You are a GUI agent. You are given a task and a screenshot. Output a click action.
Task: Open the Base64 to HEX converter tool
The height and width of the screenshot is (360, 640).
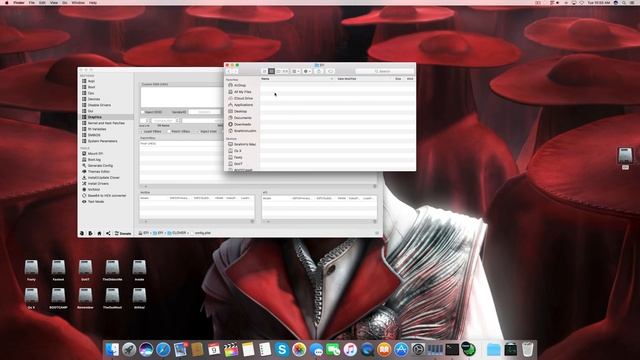(107, 196)
